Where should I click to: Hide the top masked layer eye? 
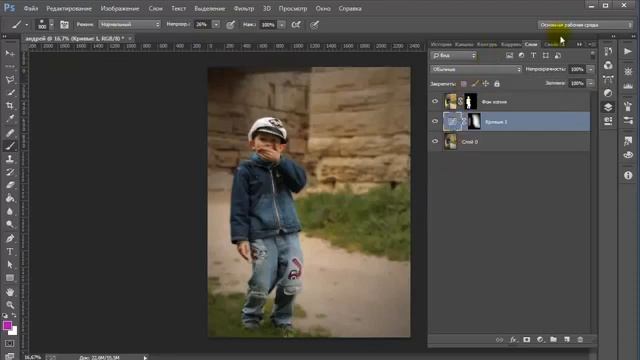point(435,101)
